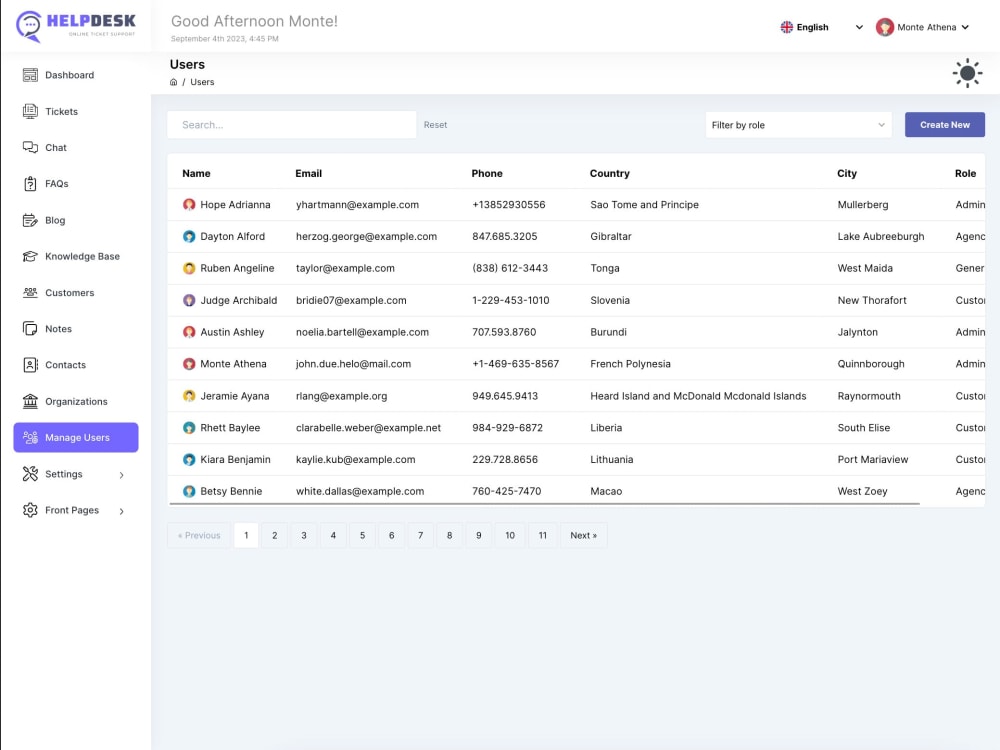Open the Filter by role dropdown

pyautogui.click(x=798, y=125)
